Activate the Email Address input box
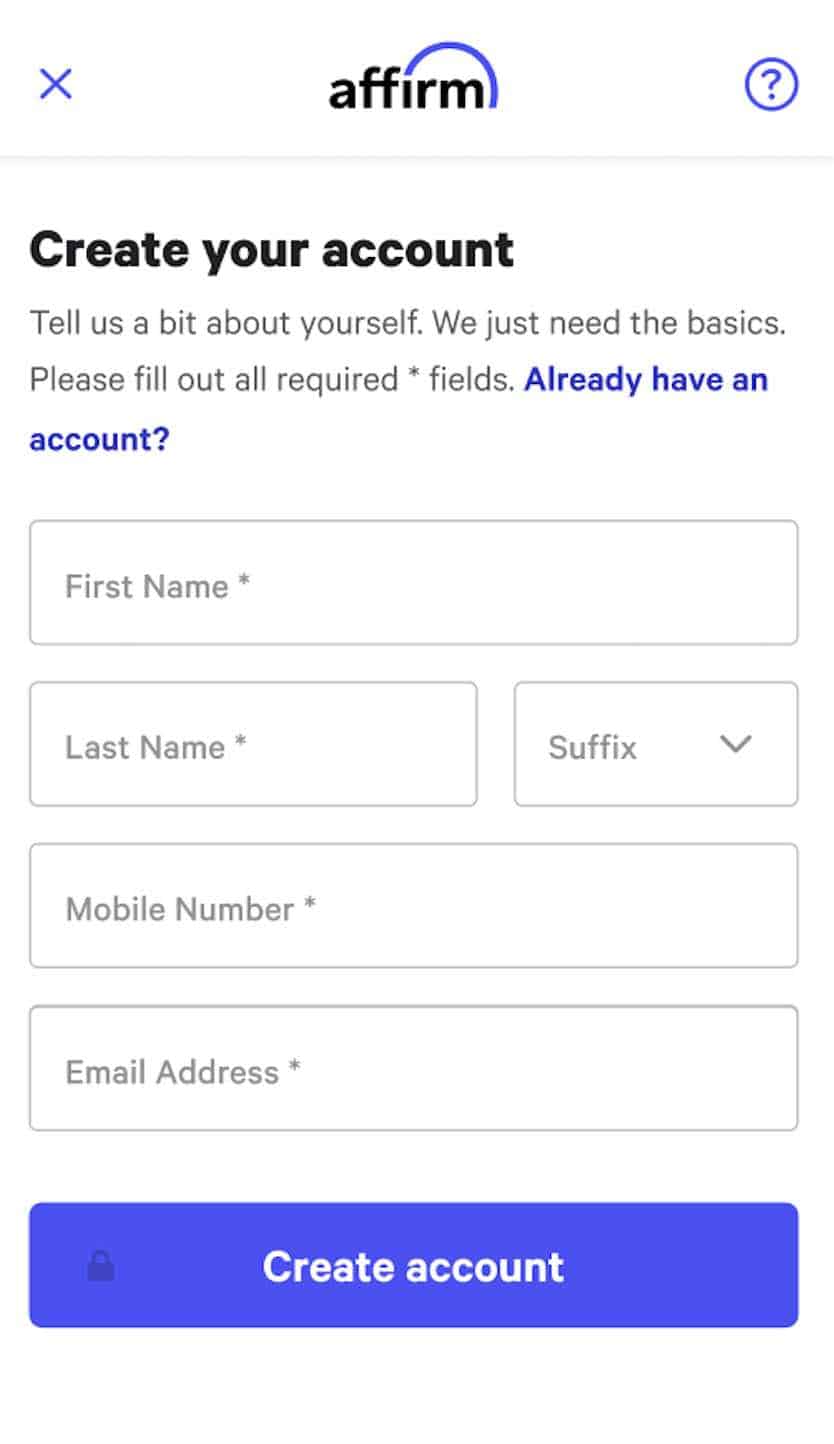834x1444 pixels. point(413,1068)
